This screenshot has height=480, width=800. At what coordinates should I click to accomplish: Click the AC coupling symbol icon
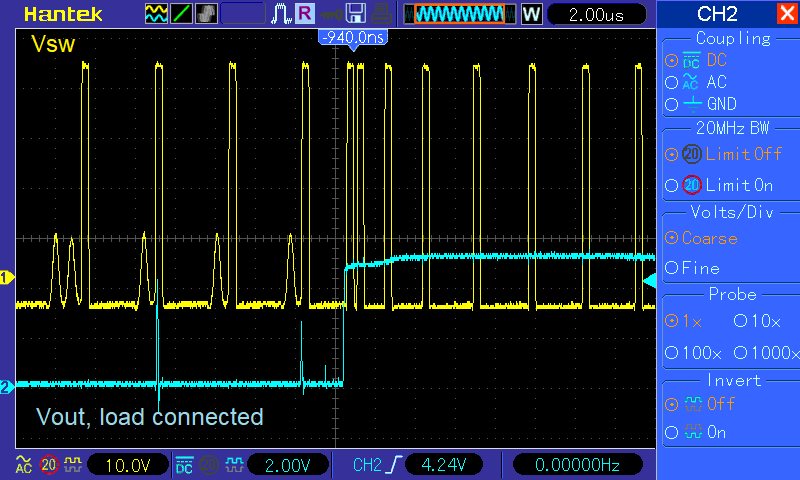point(691,82)
